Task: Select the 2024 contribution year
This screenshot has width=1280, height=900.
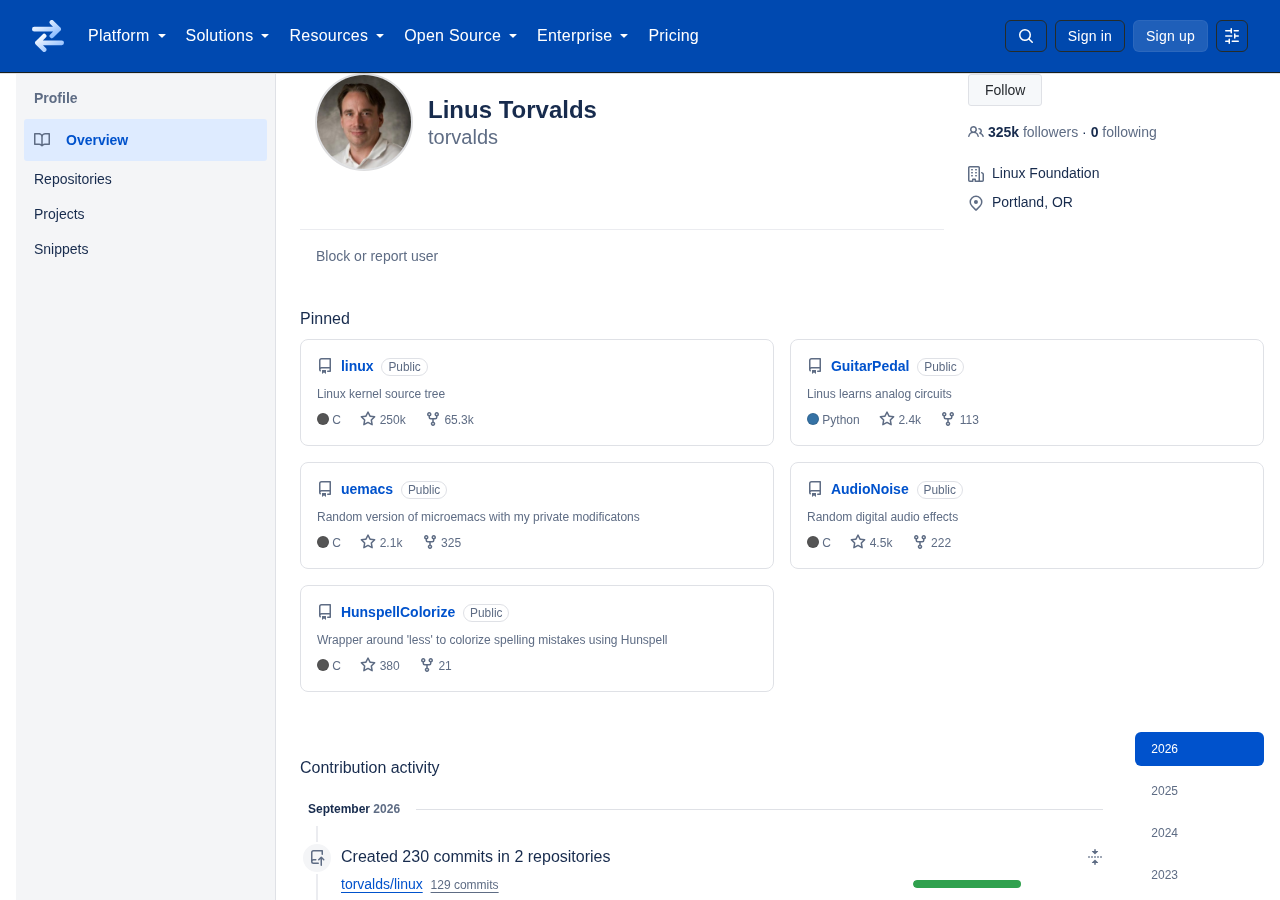Action: pos(1199,833)
